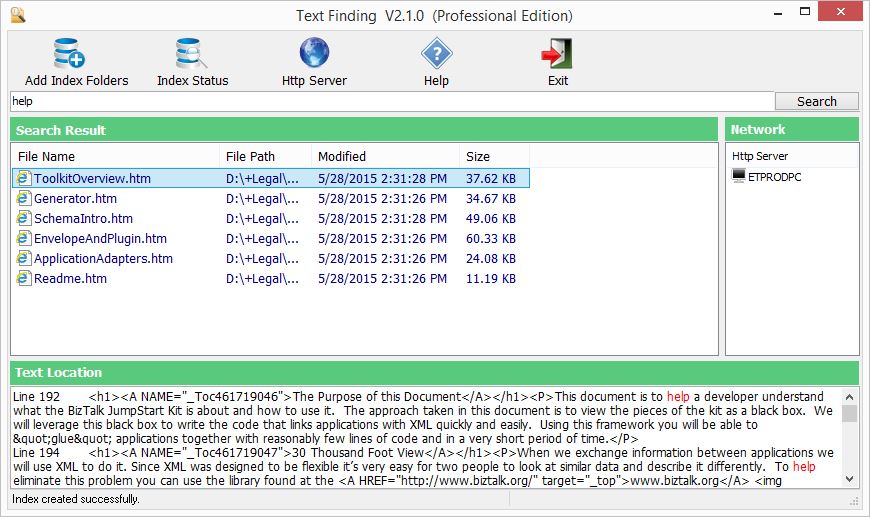Click the modified date of Generator.htm
Image resolution: width=870 pixels, height=517 pixels.
tap(382, 198)
